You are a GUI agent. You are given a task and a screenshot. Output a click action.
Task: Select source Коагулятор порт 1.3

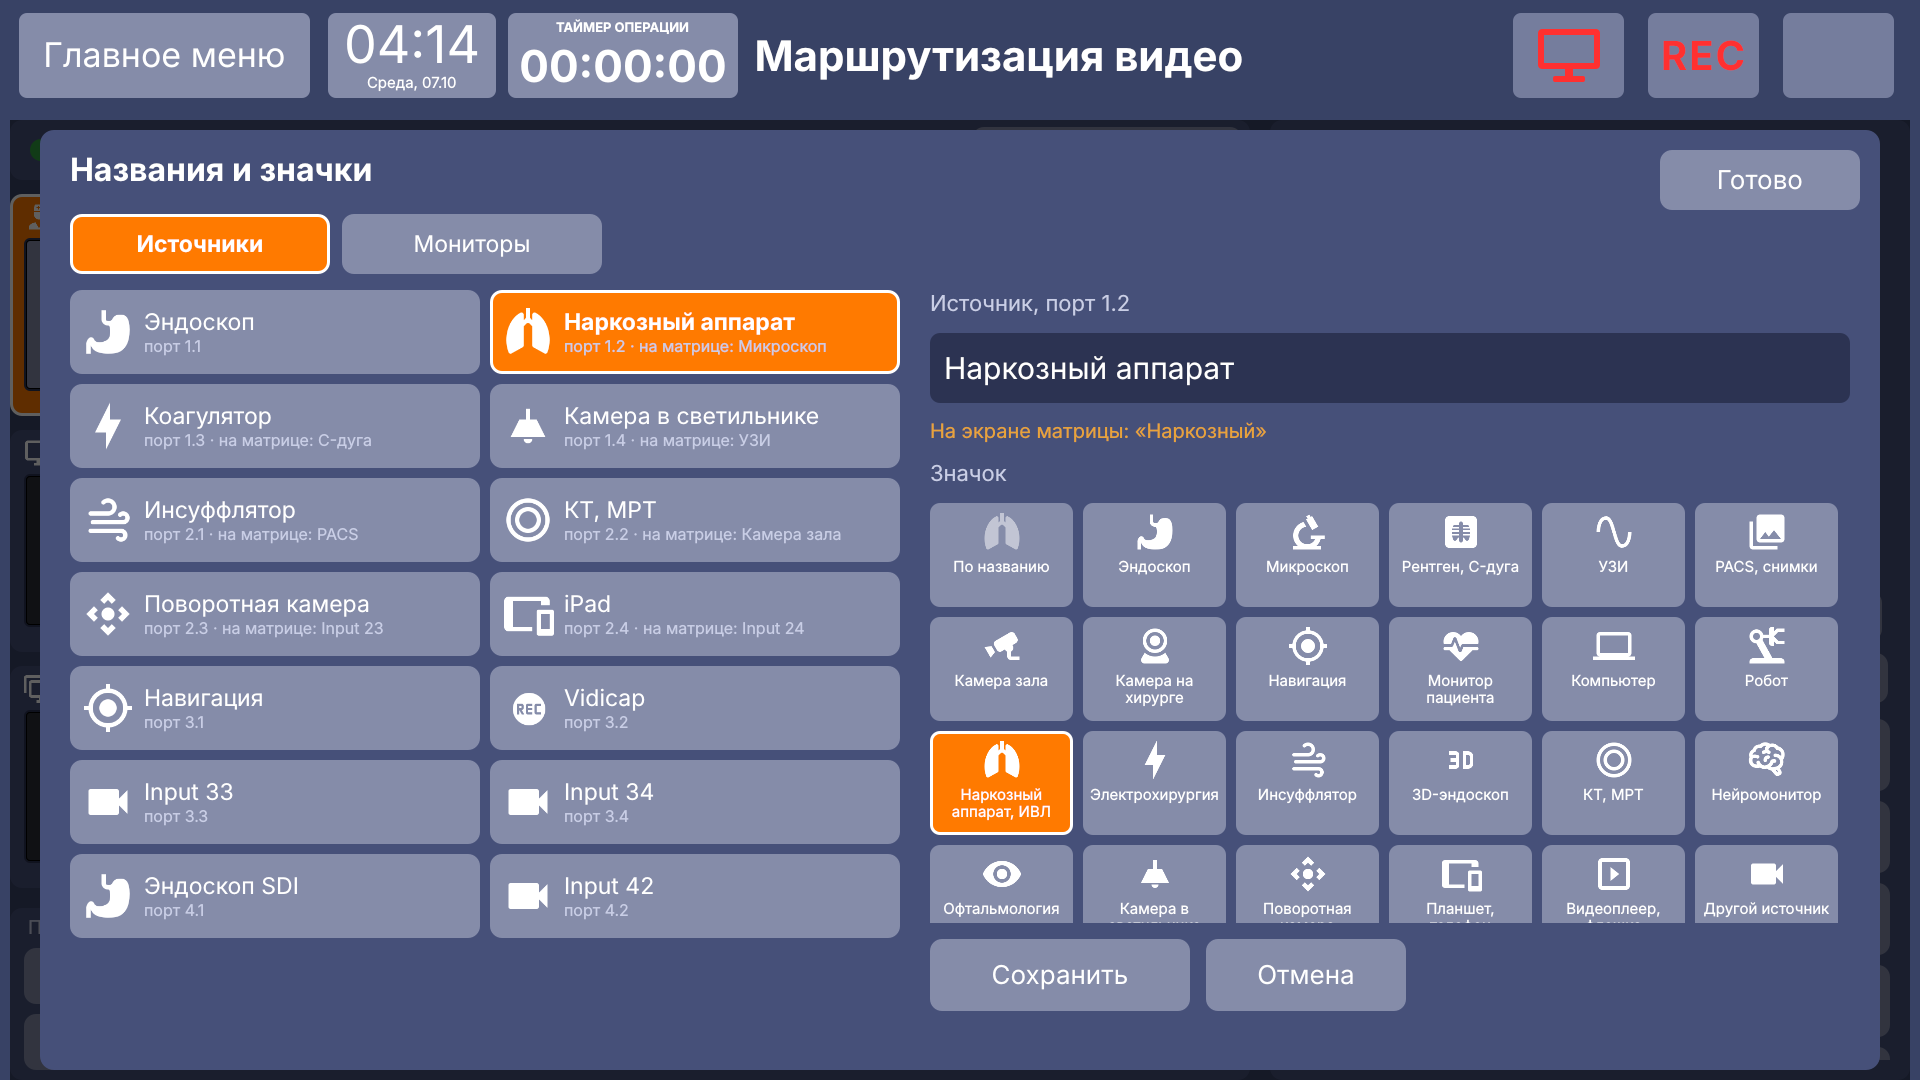275,426
